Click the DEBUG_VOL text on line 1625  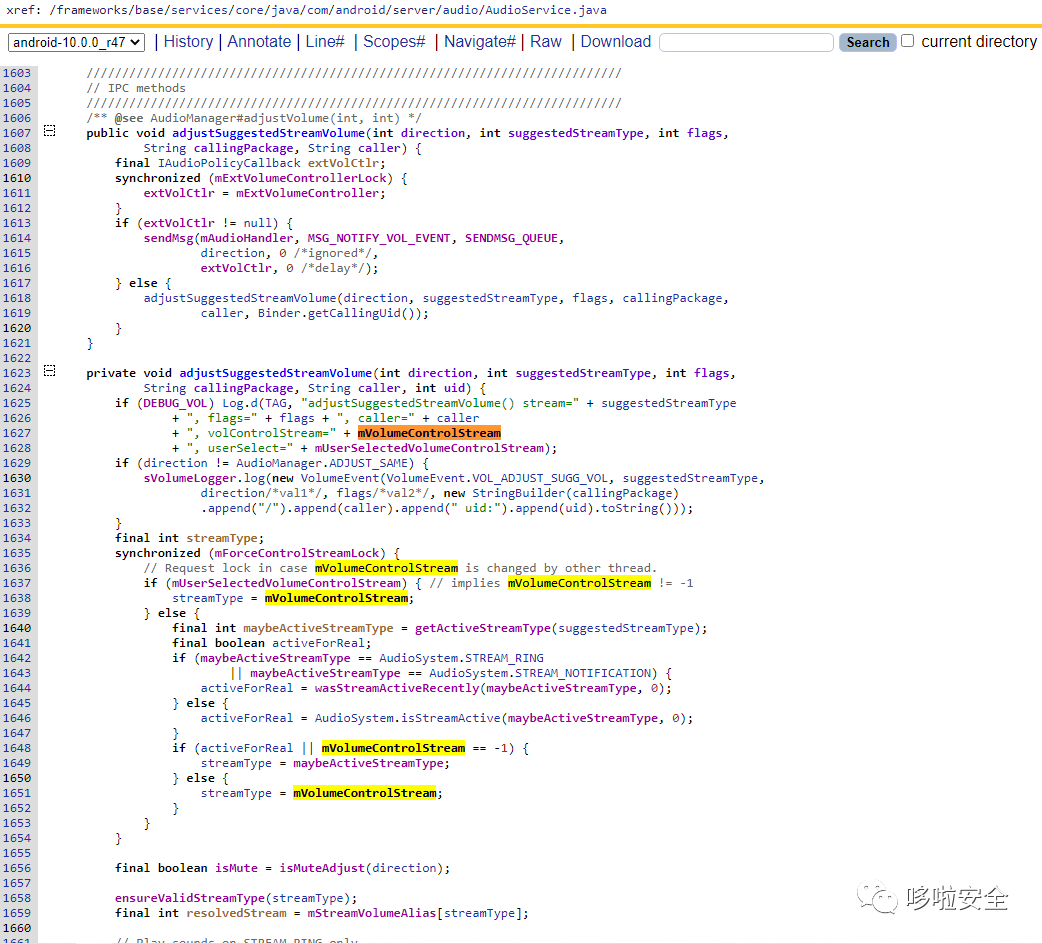click(175, 403)
